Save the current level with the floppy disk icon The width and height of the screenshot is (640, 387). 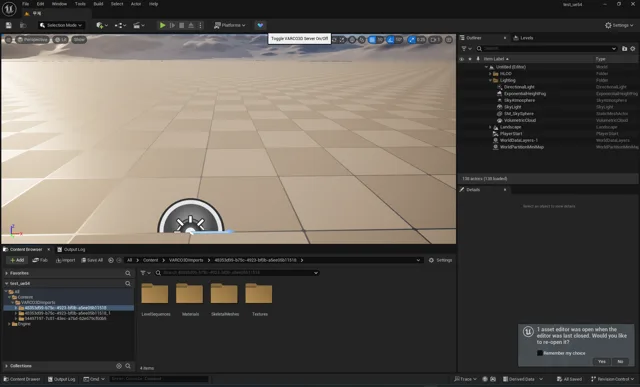coord(9,25)
